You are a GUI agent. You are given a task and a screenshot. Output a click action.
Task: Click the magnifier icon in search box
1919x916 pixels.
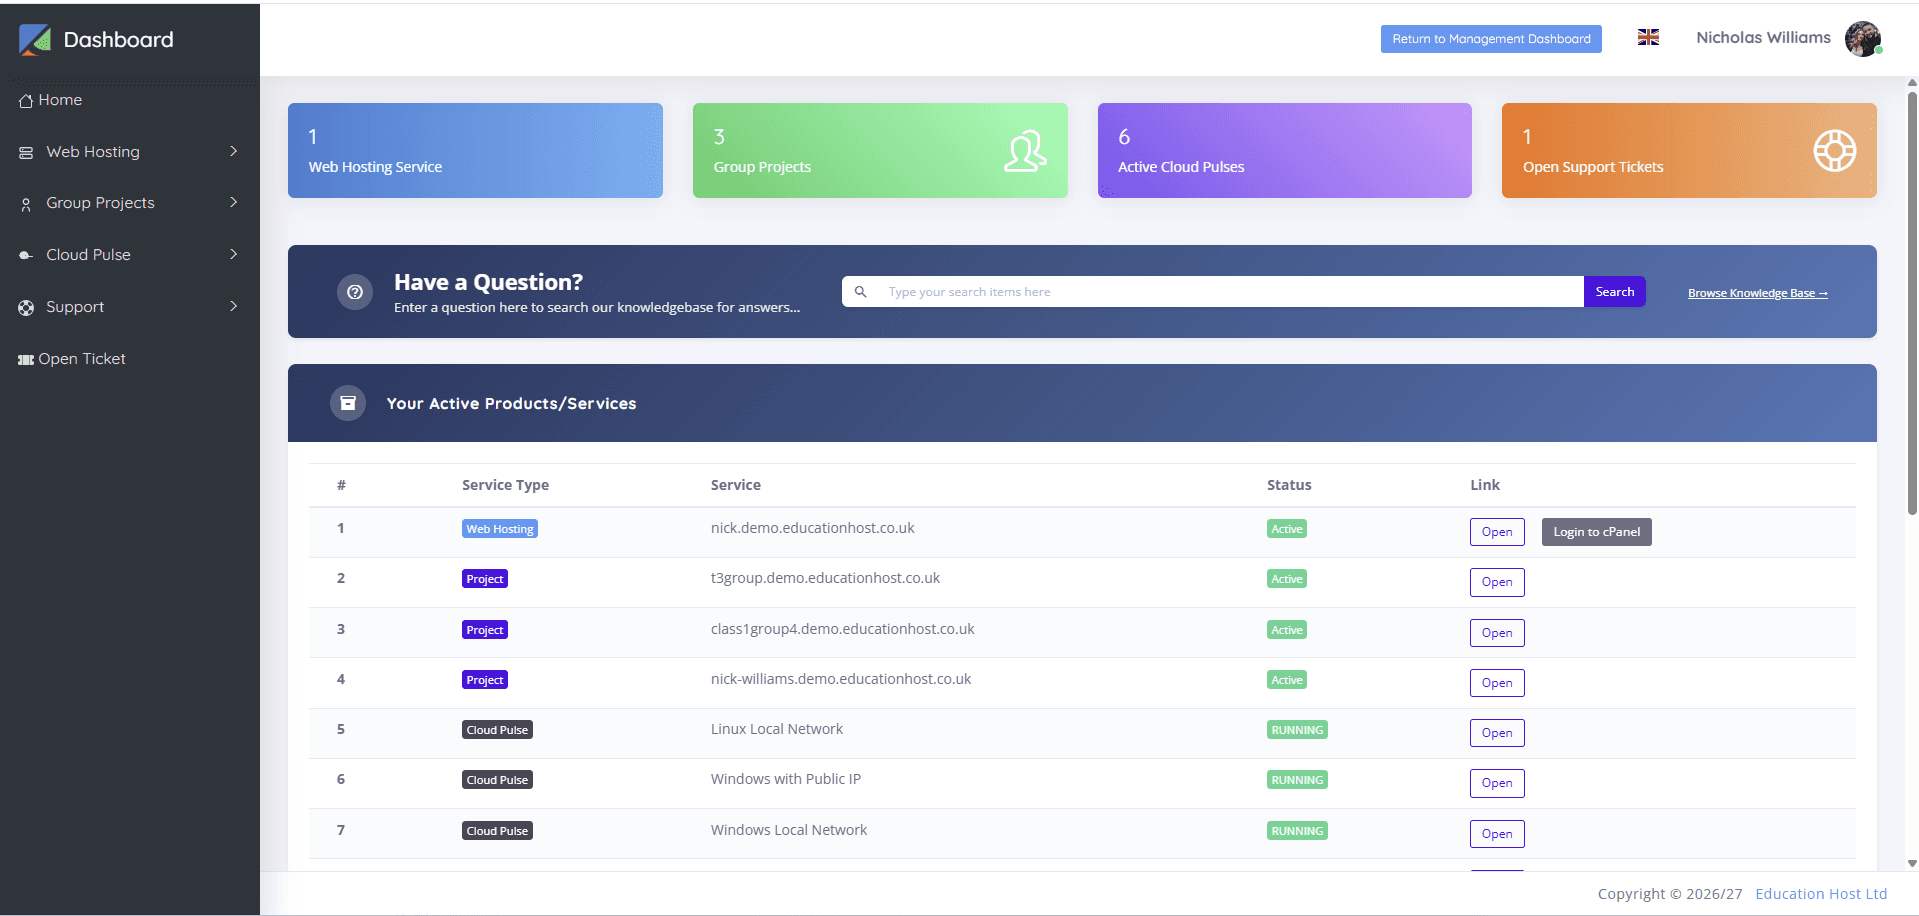pyautogui.click(x=860, y=292)
